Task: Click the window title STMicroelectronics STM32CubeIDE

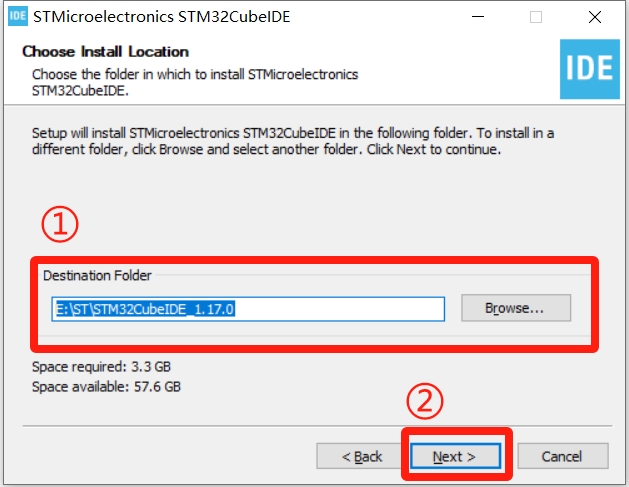Action: pos(162,17)
